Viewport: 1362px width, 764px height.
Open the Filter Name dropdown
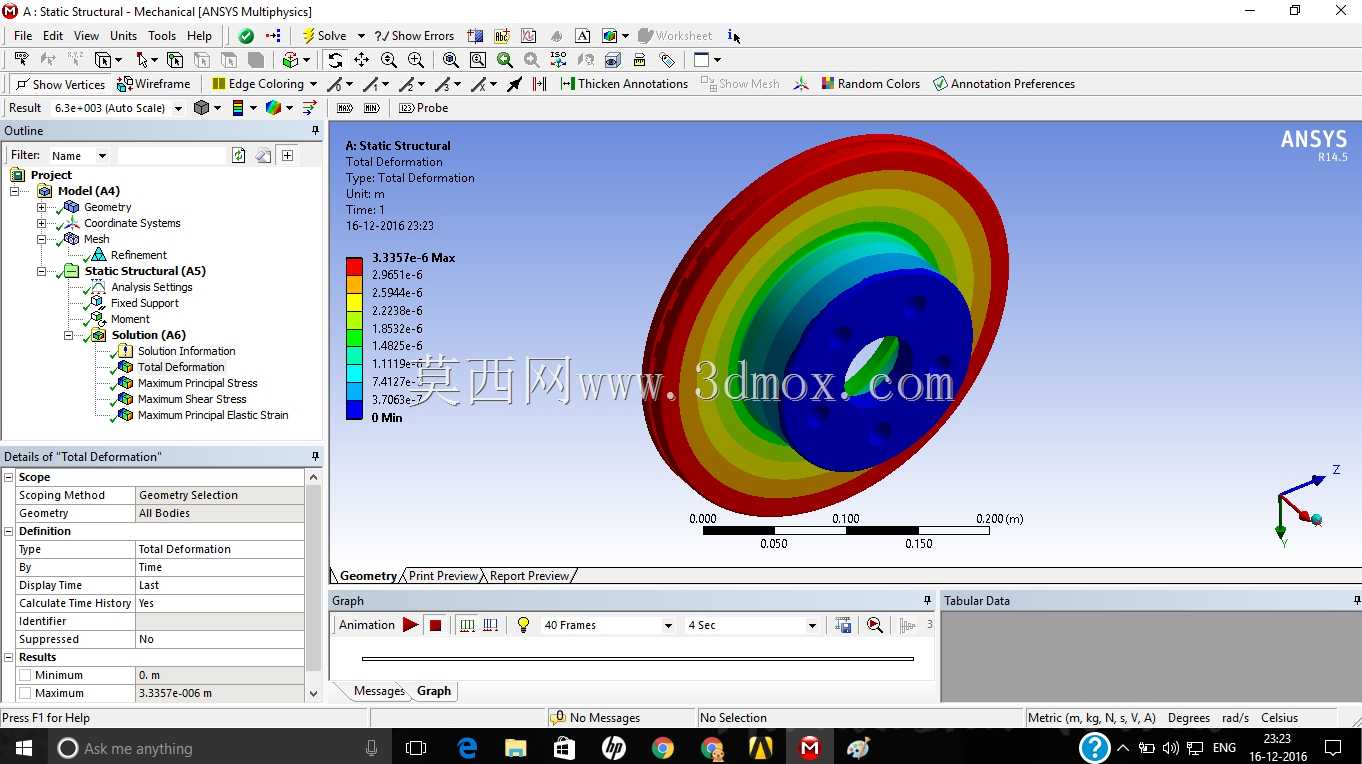(x=101, y=156)
